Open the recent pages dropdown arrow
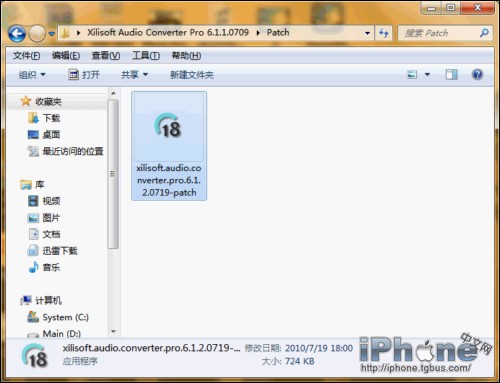The height and width of the screenshot is (383, 500). (x=52, y=34)
